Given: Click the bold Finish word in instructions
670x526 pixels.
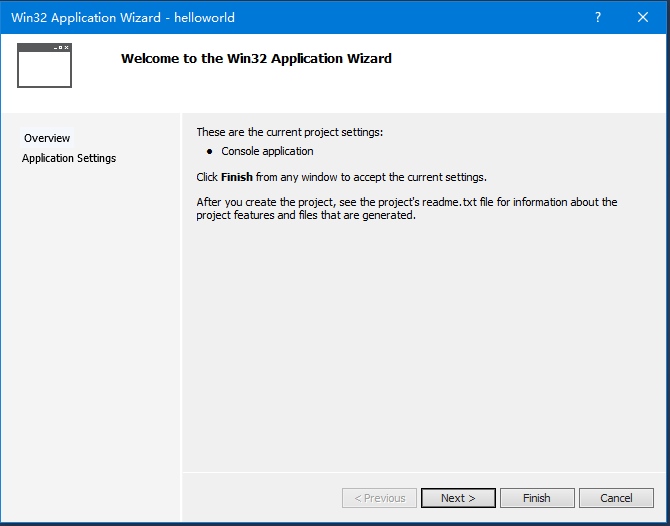Looking at the screenshot, I should pyautogui.click(x=237, y=177).
